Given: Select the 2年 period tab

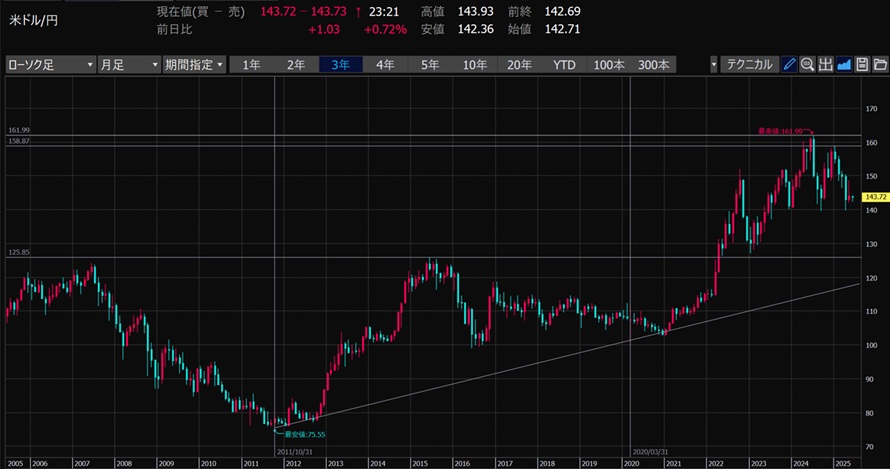Looking at the screenshot, I should coord(296,65).
